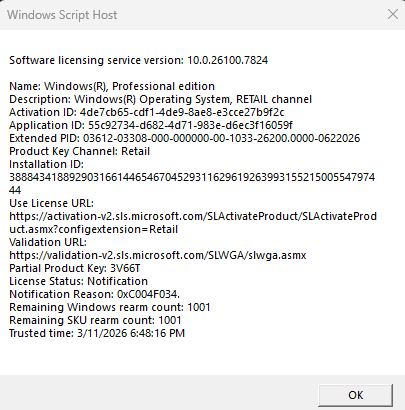The height and width of the screenshot is (410, 405).
Task: Click the Extended PID line
Action: [185, 138]
